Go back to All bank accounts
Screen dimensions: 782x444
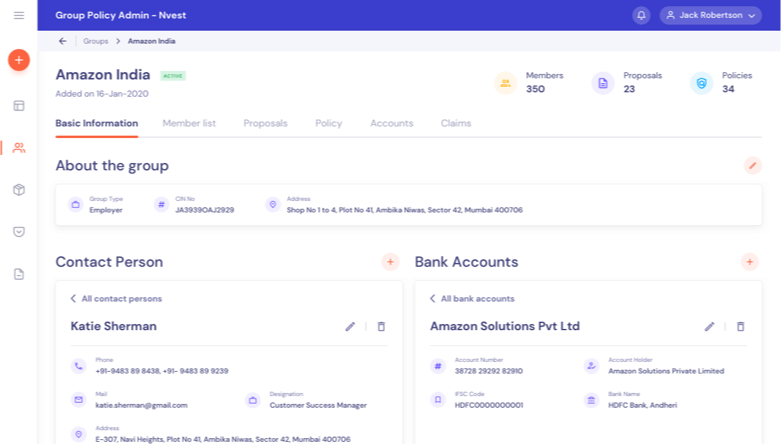(472, 298)
